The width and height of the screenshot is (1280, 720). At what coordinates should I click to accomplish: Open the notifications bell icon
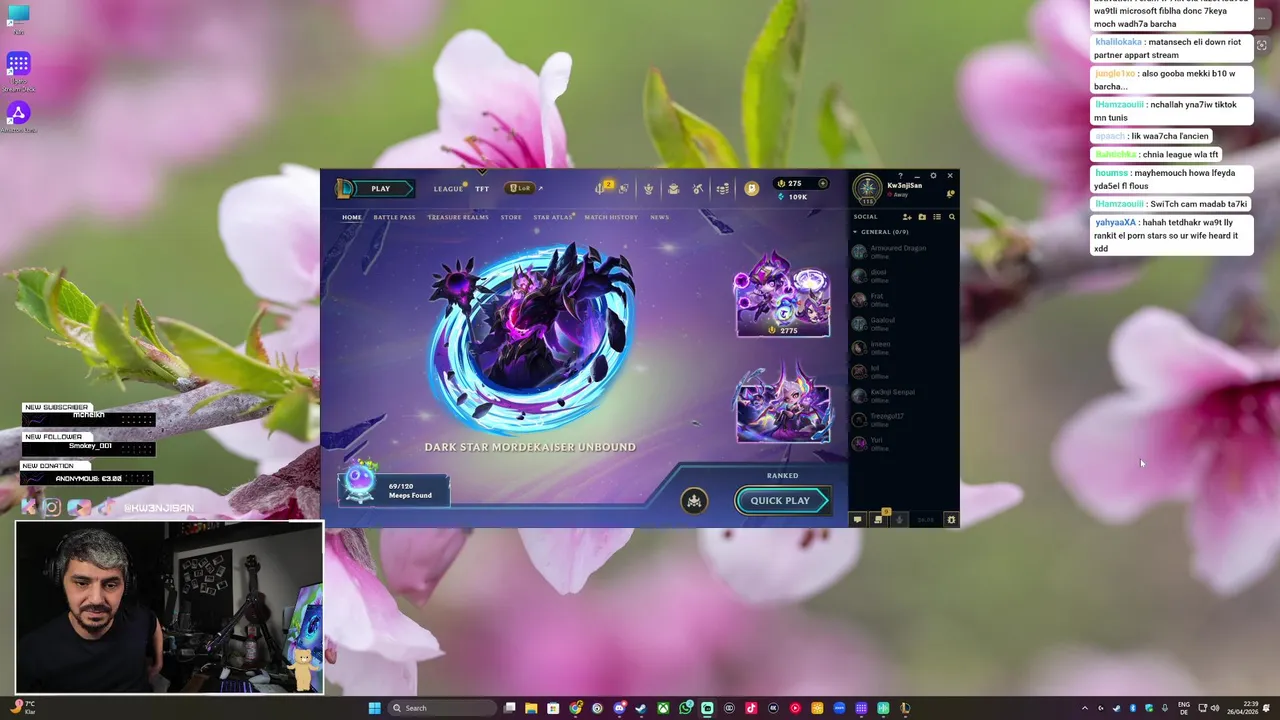tap(950, 193)
